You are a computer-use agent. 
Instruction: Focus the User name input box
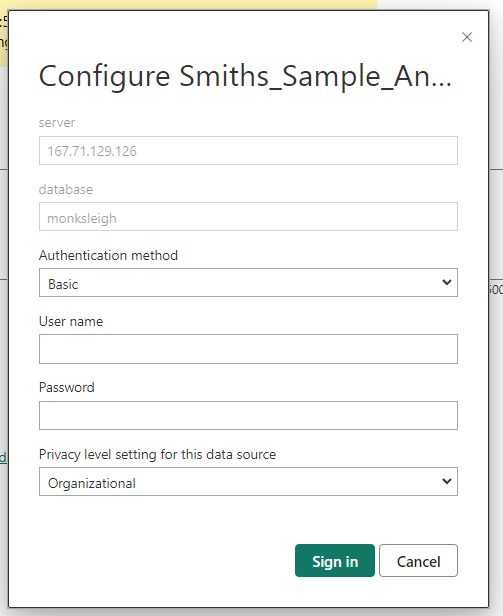point(248,349)
